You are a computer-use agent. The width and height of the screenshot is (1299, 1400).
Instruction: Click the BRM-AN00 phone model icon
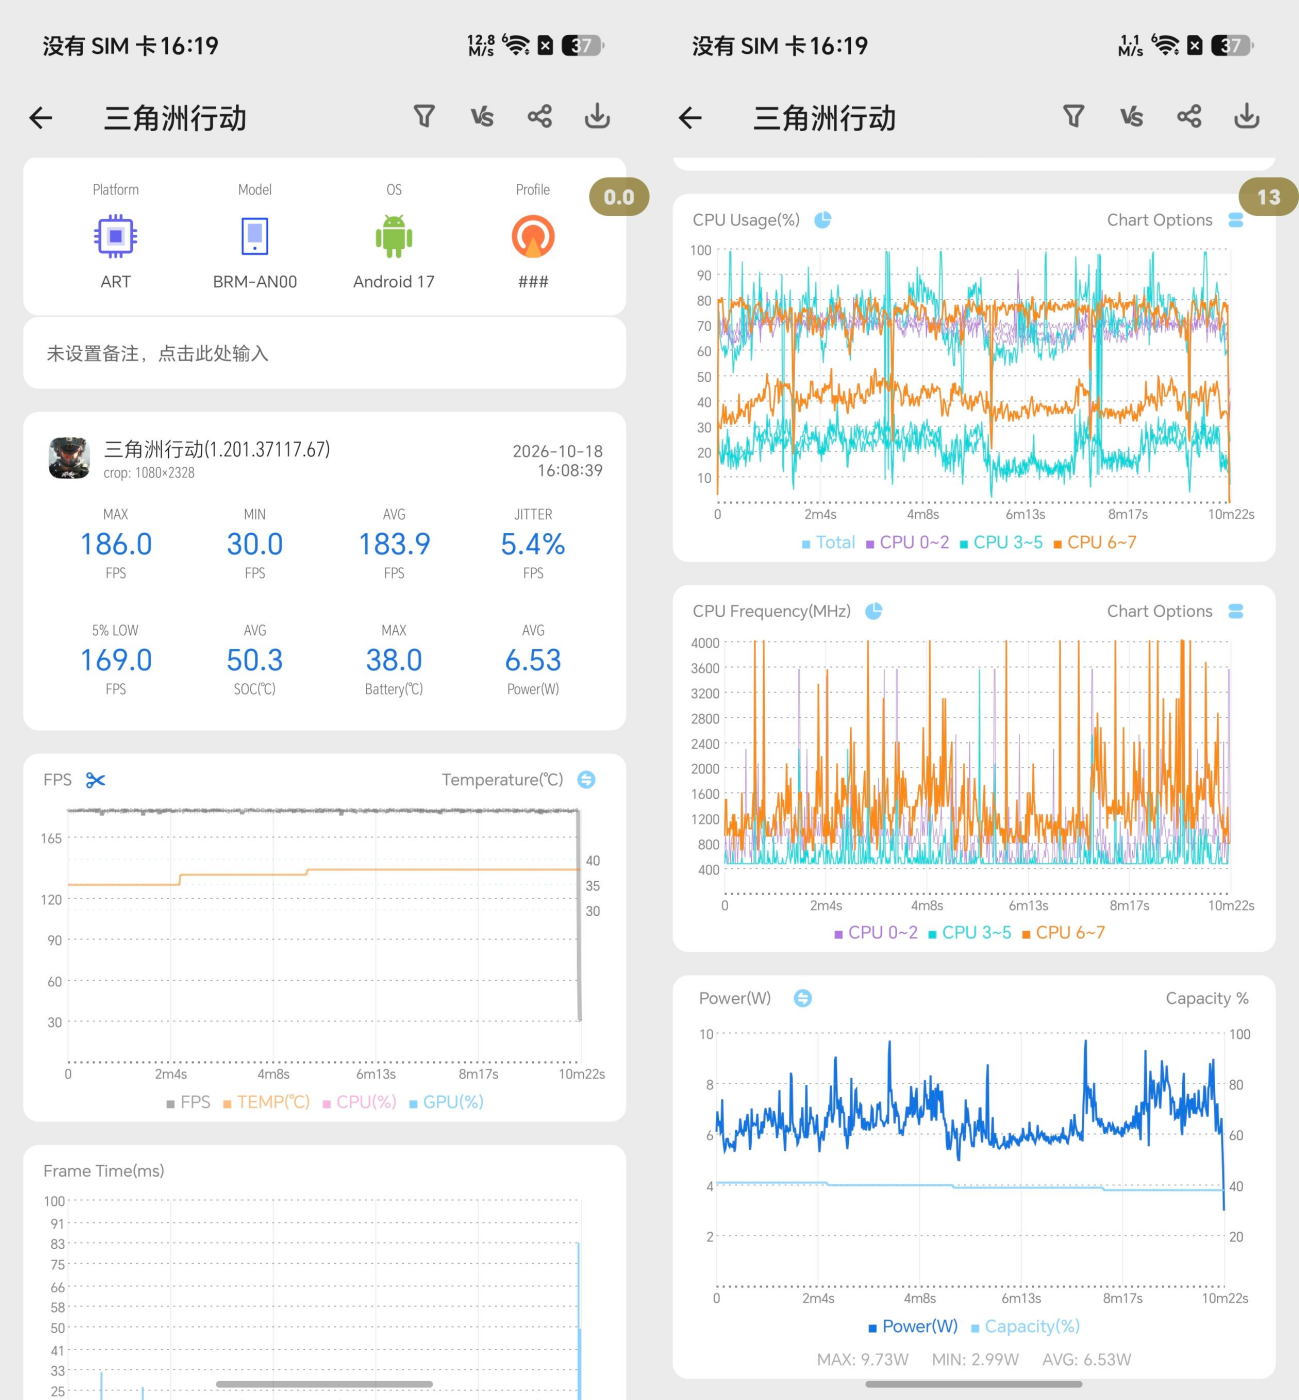click(255, 237)
